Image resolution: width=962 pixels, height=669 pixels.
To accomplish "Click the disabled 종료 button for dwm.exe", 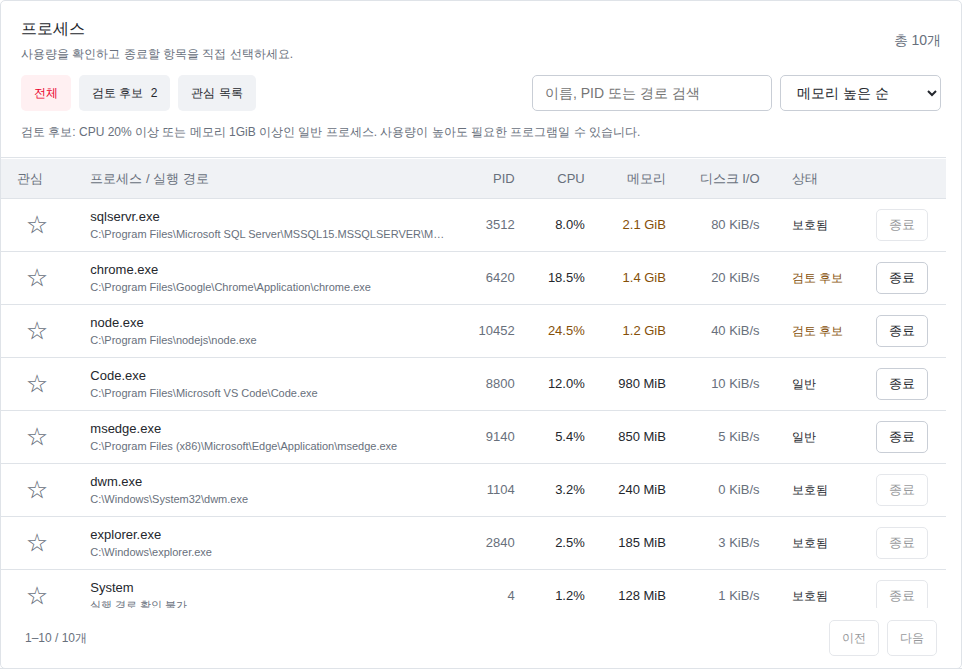I will pos(902,490).
